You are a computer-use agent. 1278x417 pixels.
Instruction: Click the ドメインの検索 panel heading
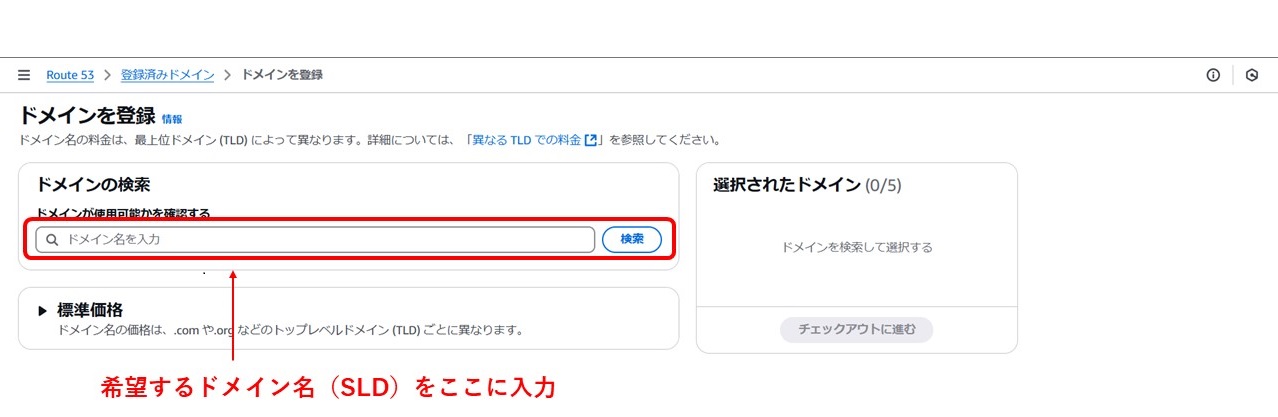(93, 185)
